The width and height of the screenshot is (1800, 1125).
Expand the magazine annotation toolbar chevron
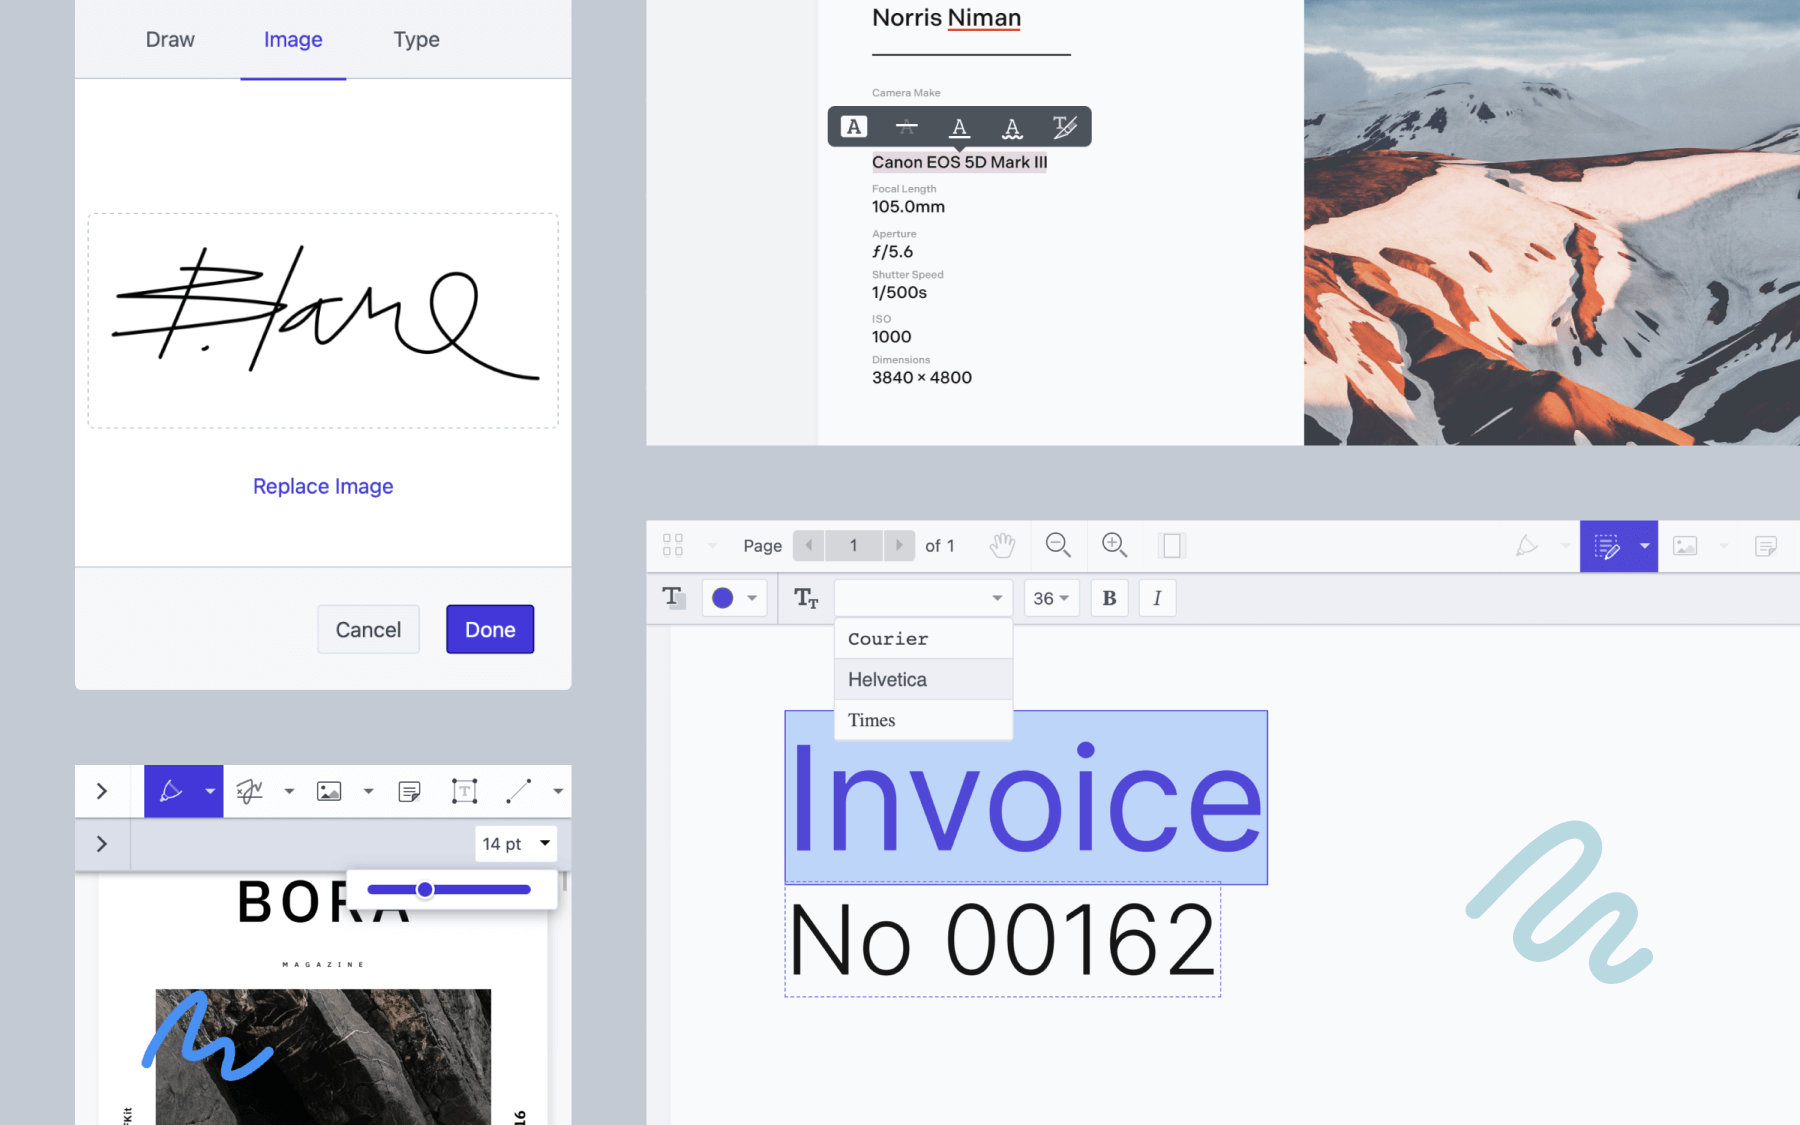coord(101,791)
